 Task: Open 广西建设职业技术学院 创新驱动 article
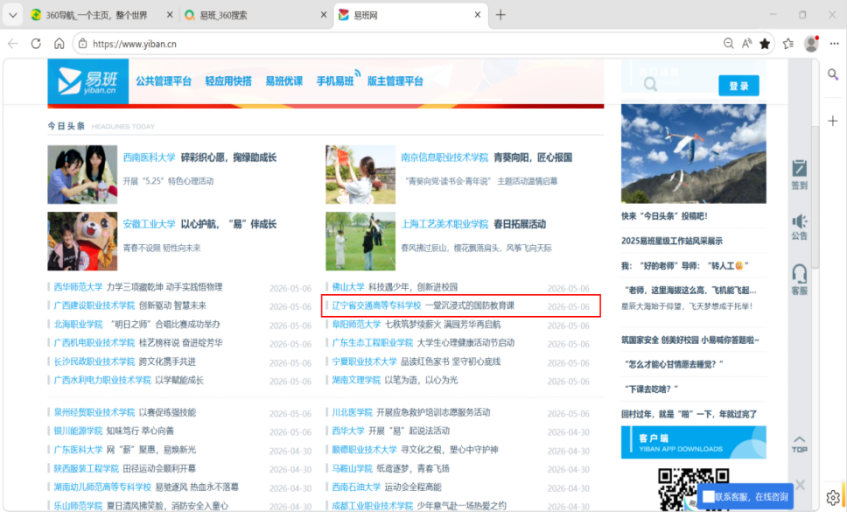point(130,306)
